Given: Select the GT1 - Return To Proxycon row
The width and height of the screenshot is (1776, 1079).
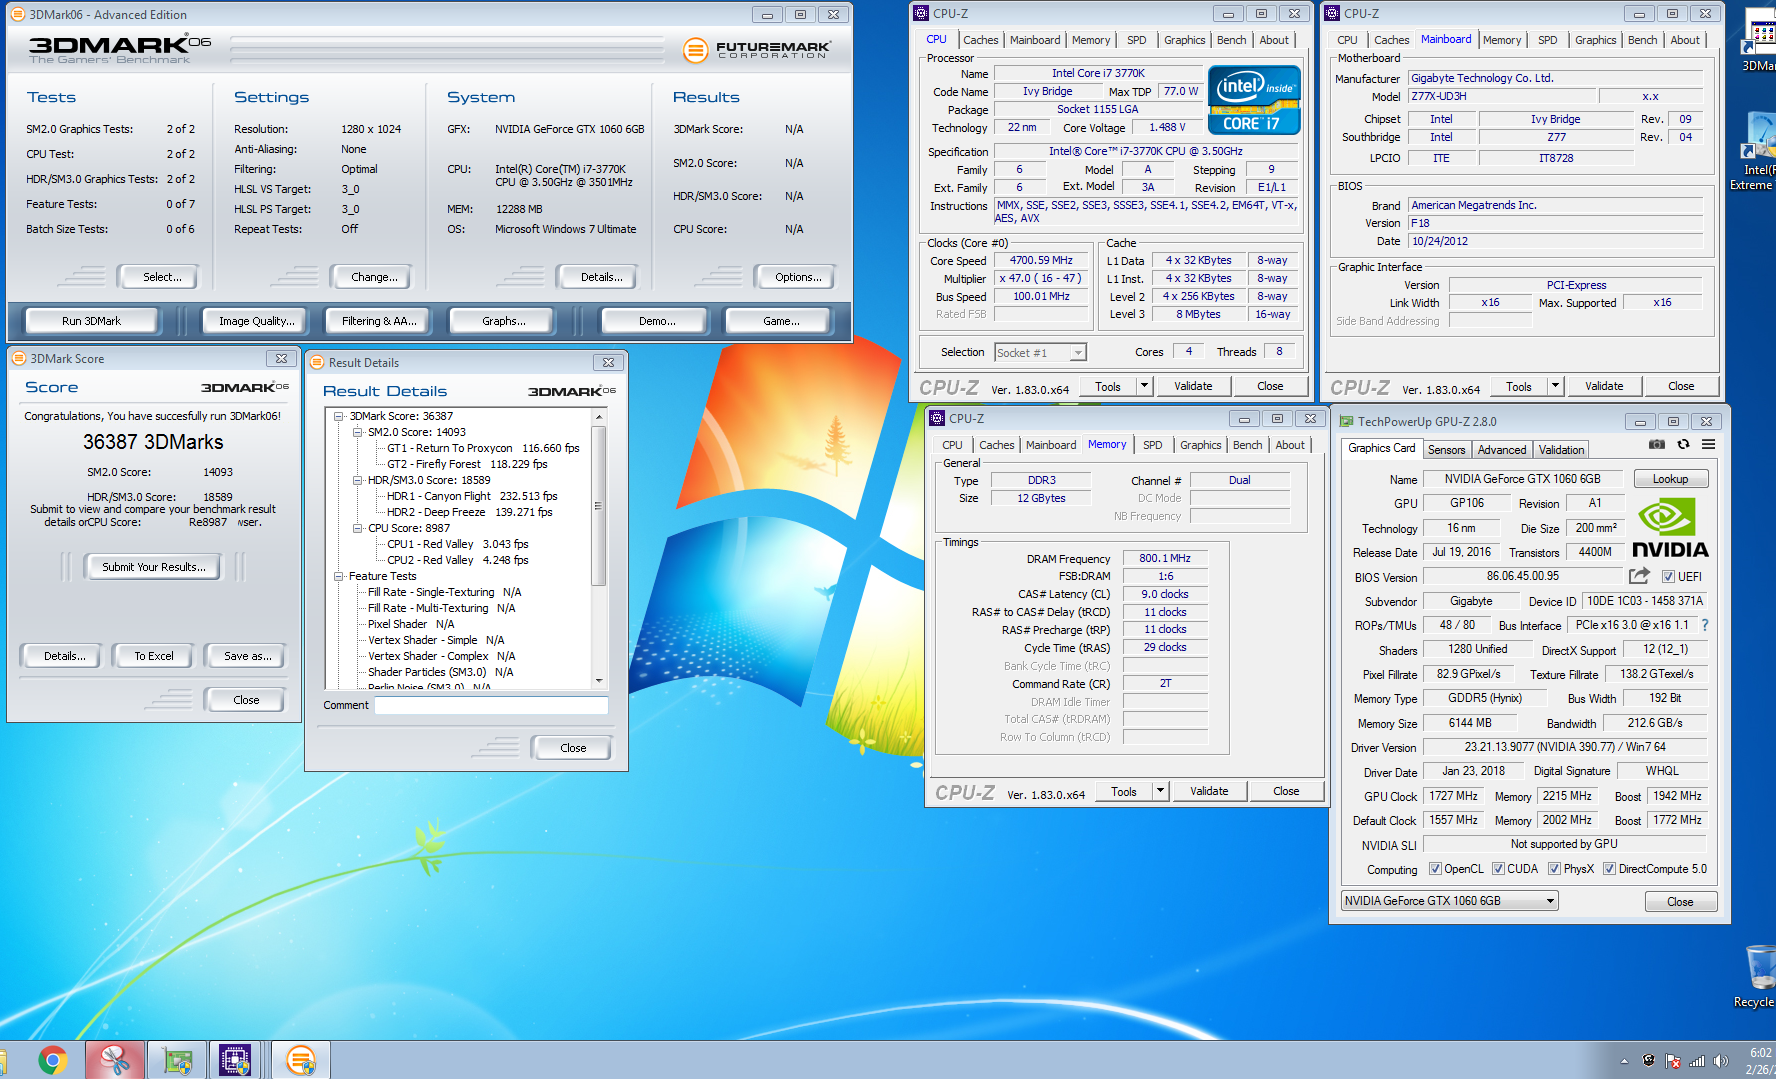Looking at the screenshot, I should tap(483, 448).
